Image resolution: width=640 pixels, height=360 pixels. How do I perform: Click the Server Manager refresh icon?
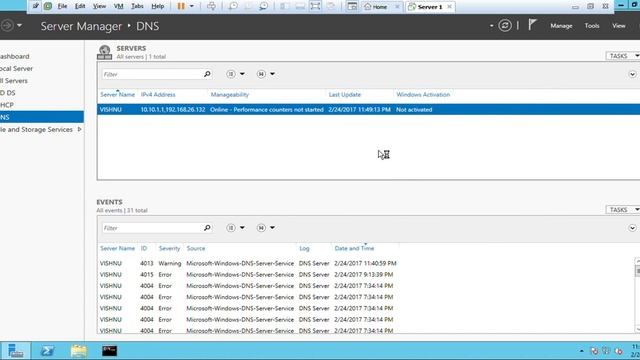click(x=505, y=26)
